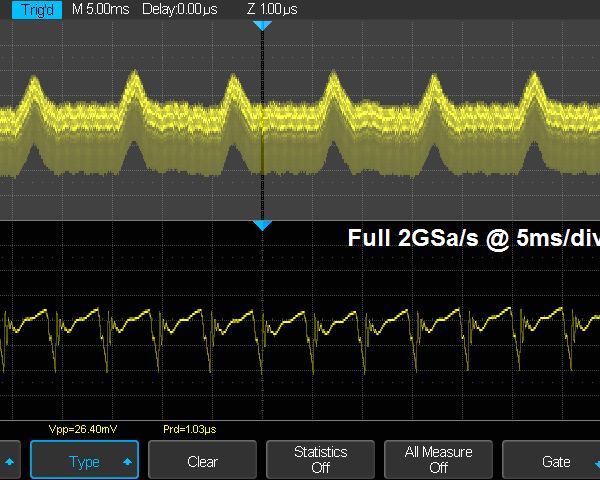Toggle Statistics Off setting
The image size is (600, 480).
point(320,460)
